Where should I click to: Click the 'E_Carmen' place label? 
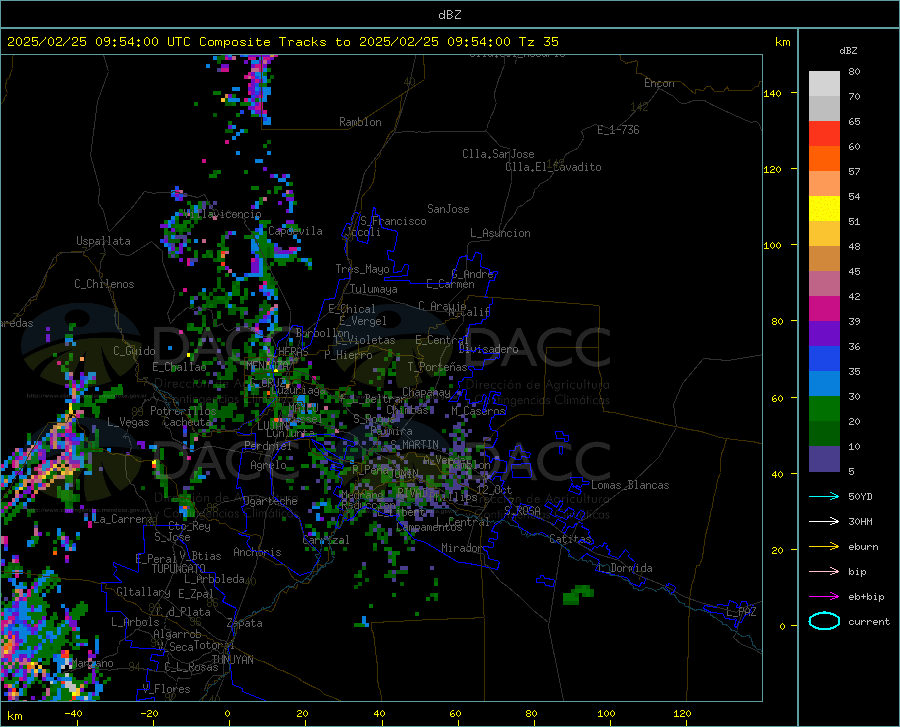click(x=450, y=284)
